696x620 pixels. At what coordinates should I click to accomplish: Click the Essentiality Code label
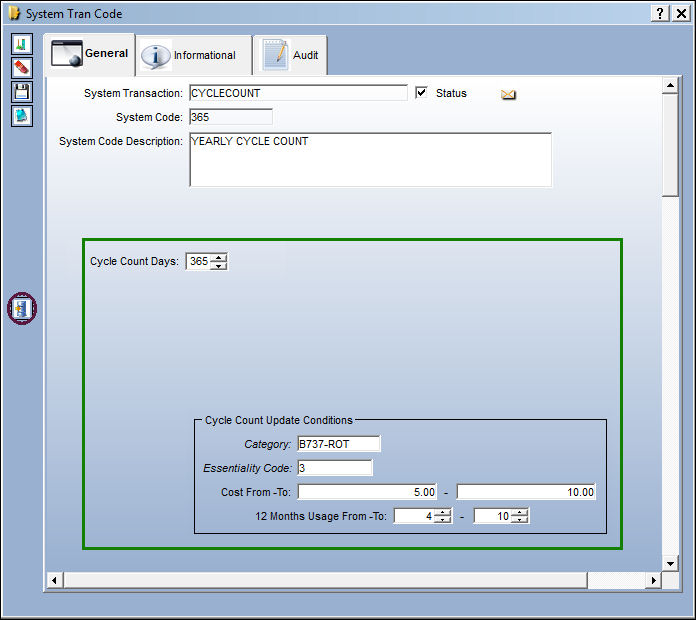247,468
